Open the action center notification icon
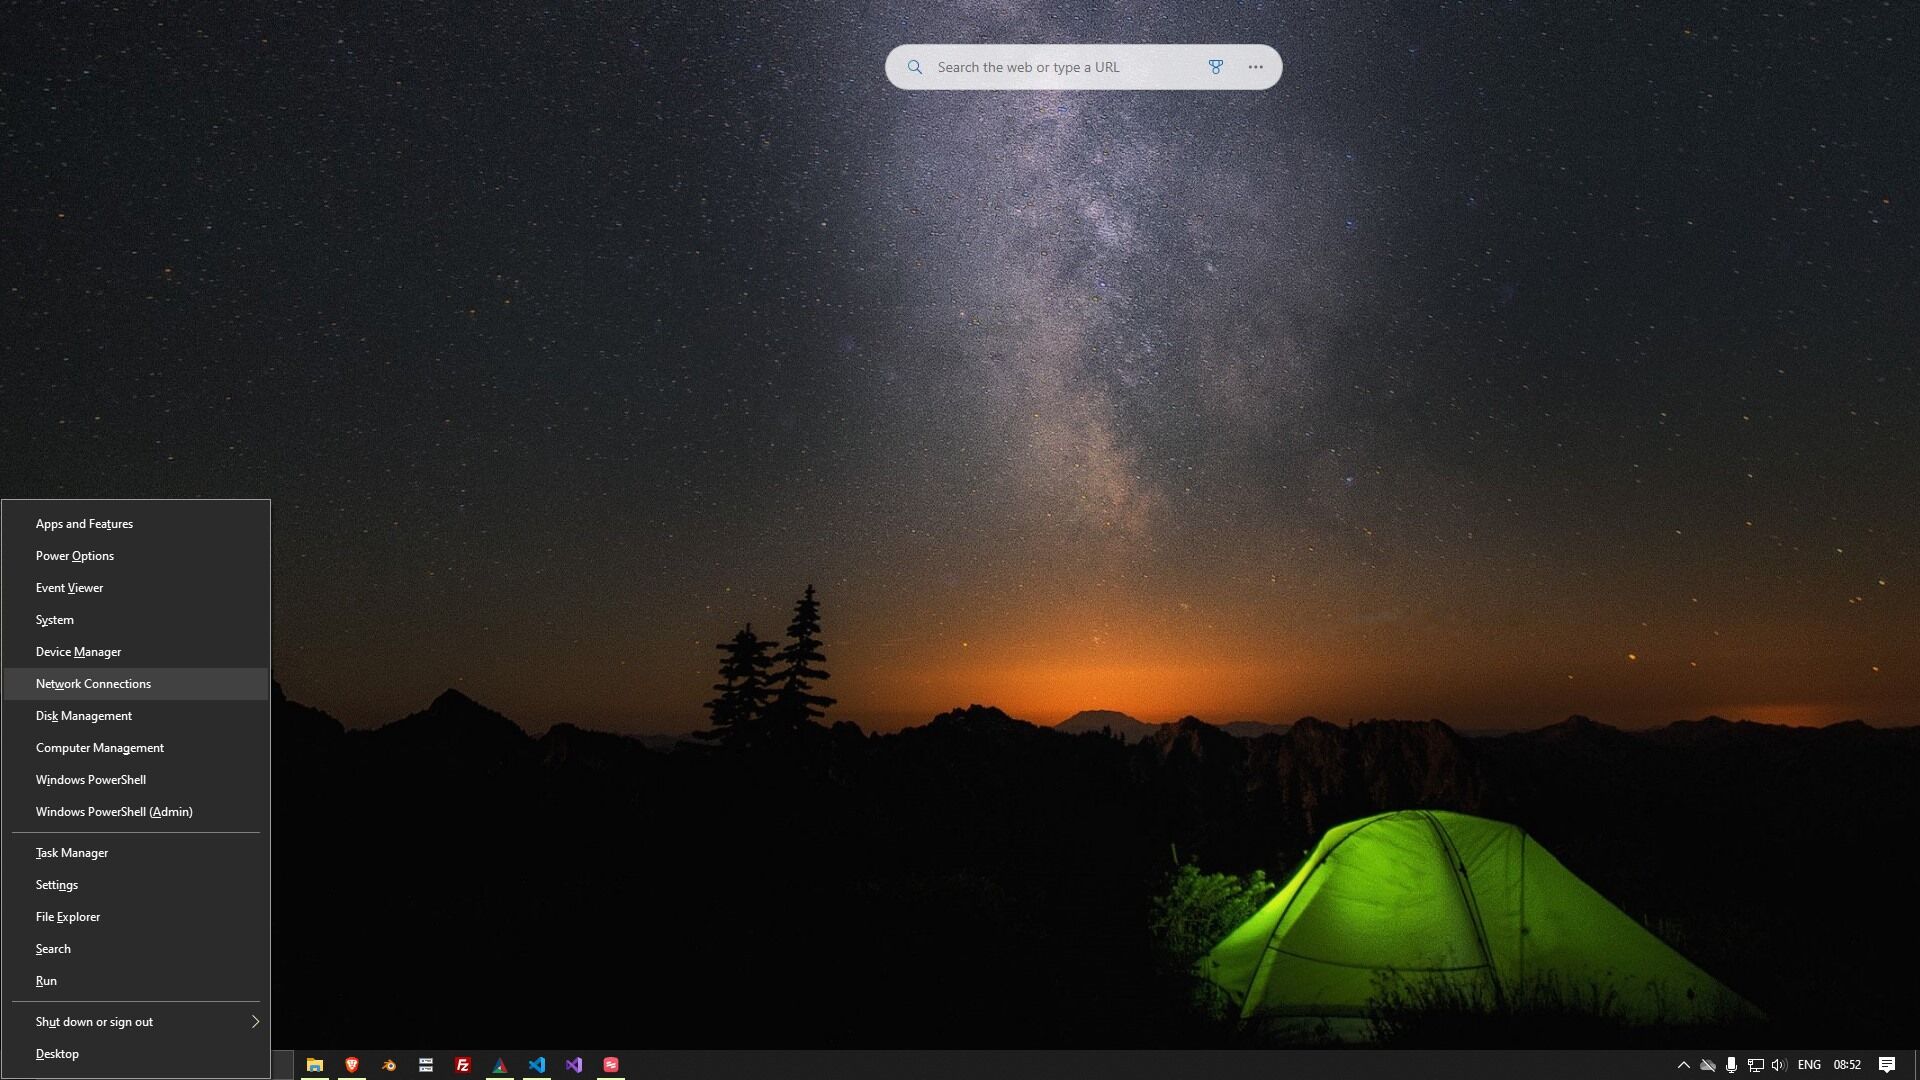Image resolution: width=1920 pixels, height=1080 pixels. pos(1886,1065)
